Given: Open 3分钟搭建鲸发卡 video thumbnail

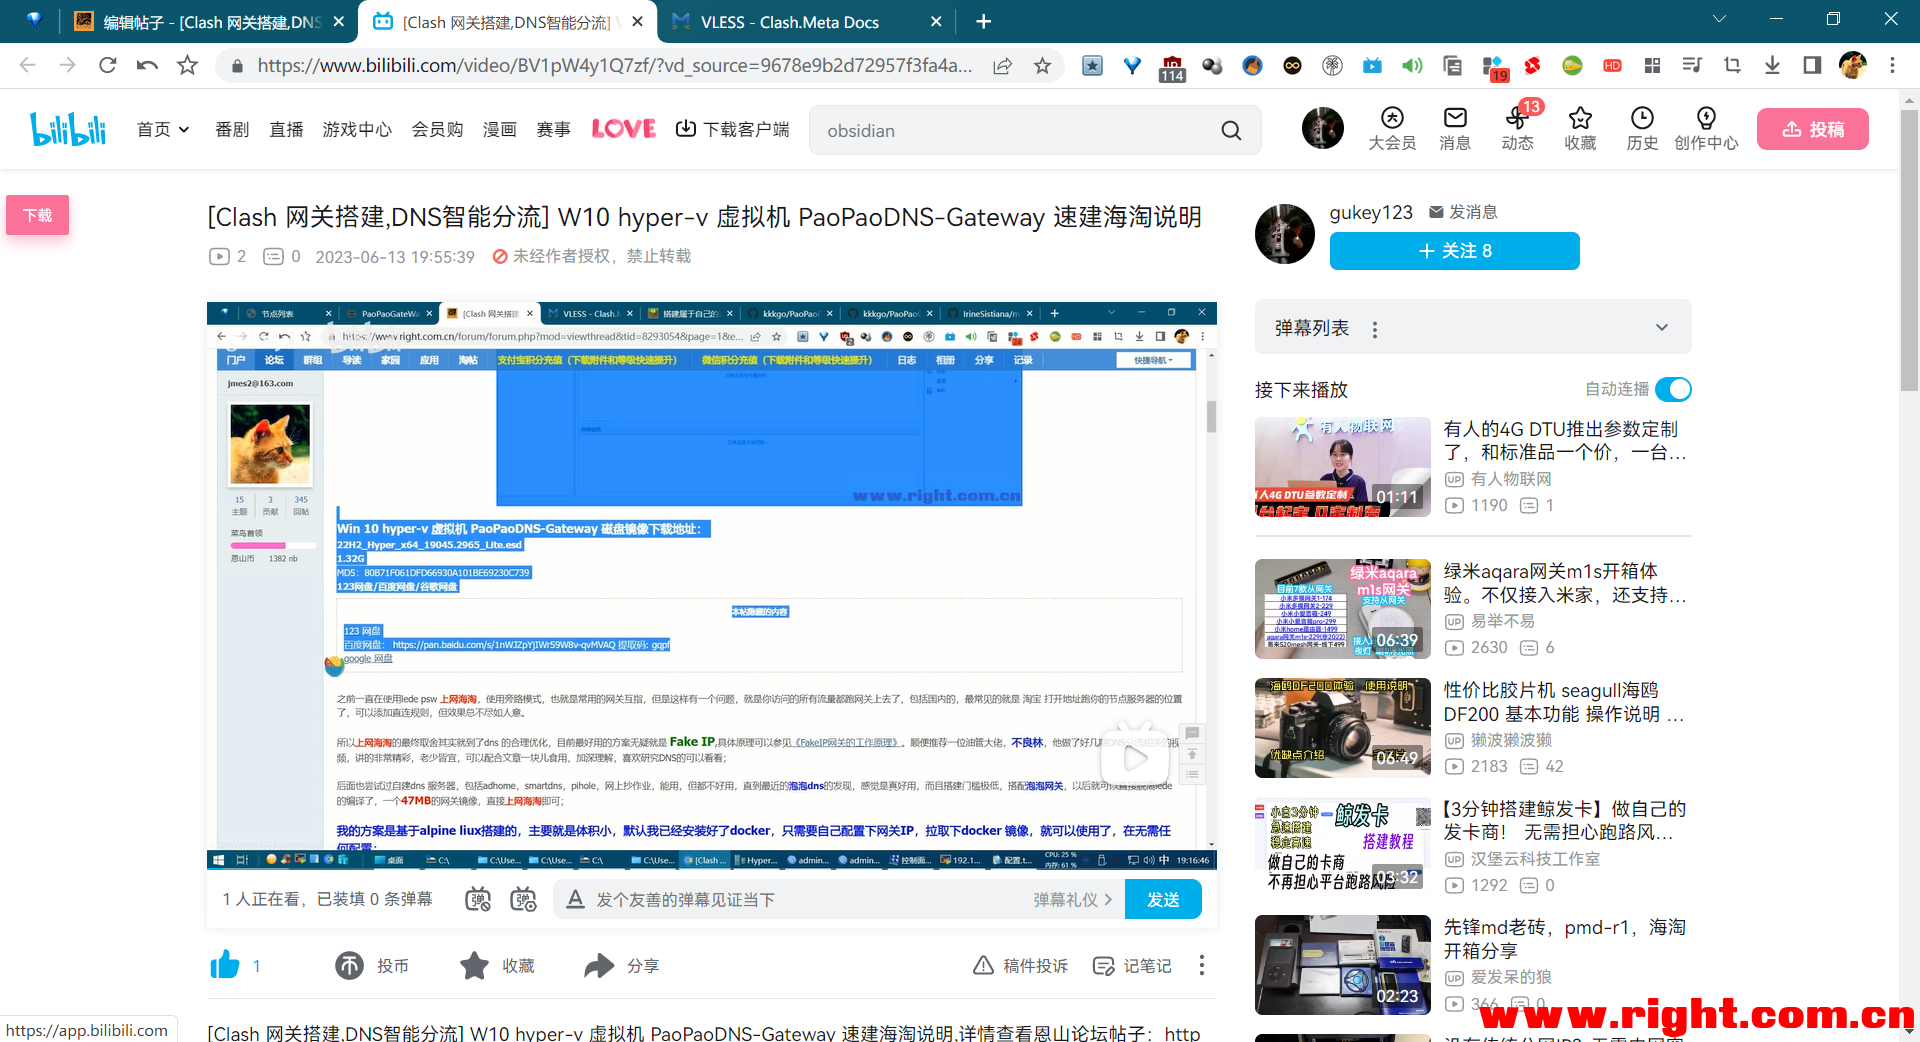Looking at the screenshot, I should click(x=1343, y=847).
